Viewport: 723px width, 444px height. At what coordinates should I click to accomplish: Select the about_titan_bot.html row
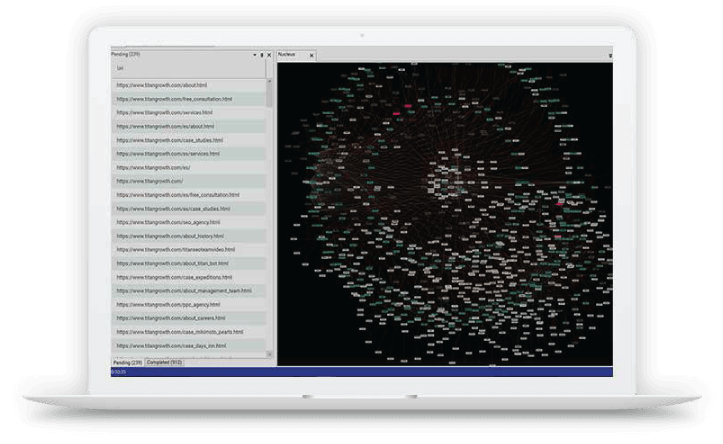188,263
